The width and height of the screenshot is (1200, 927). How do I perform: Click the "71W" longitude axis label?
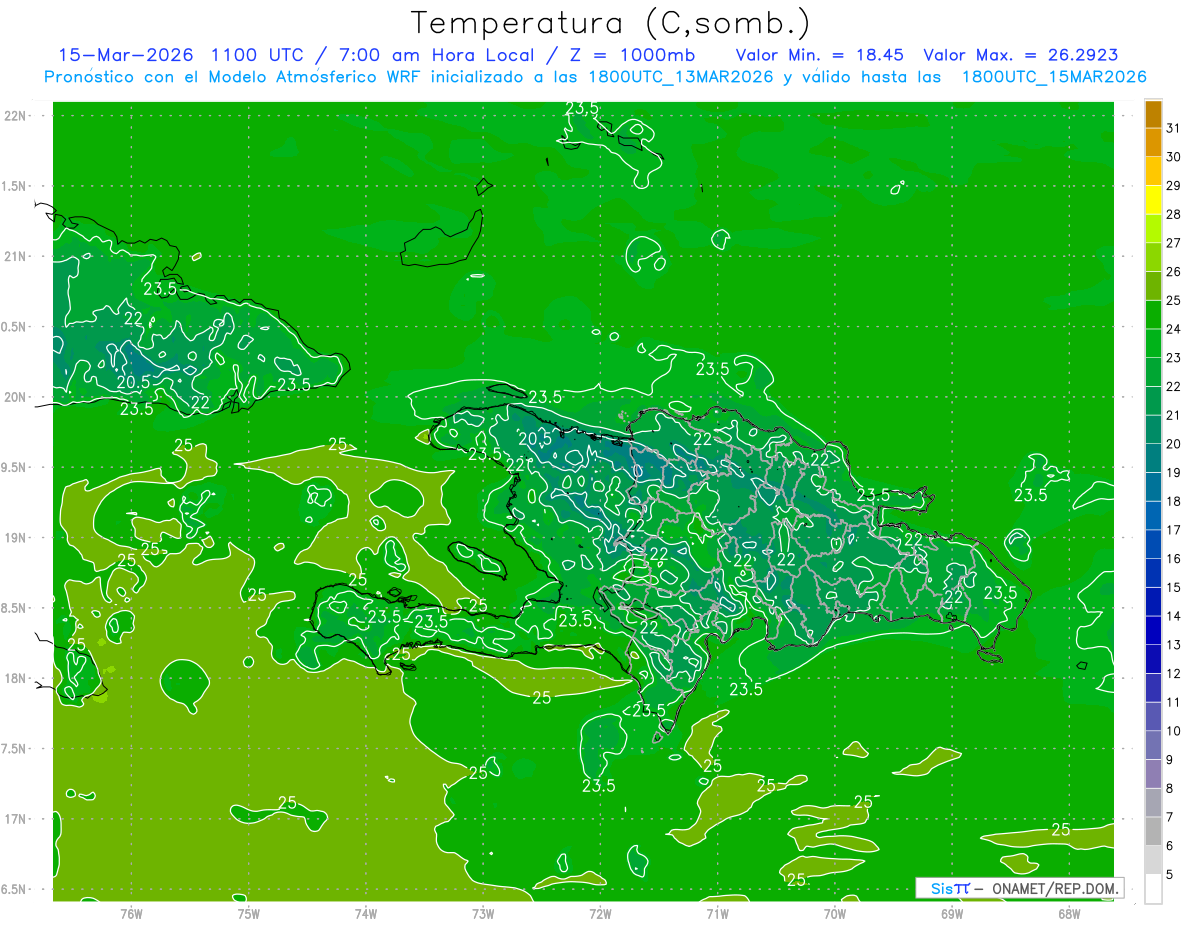(717, 913)
